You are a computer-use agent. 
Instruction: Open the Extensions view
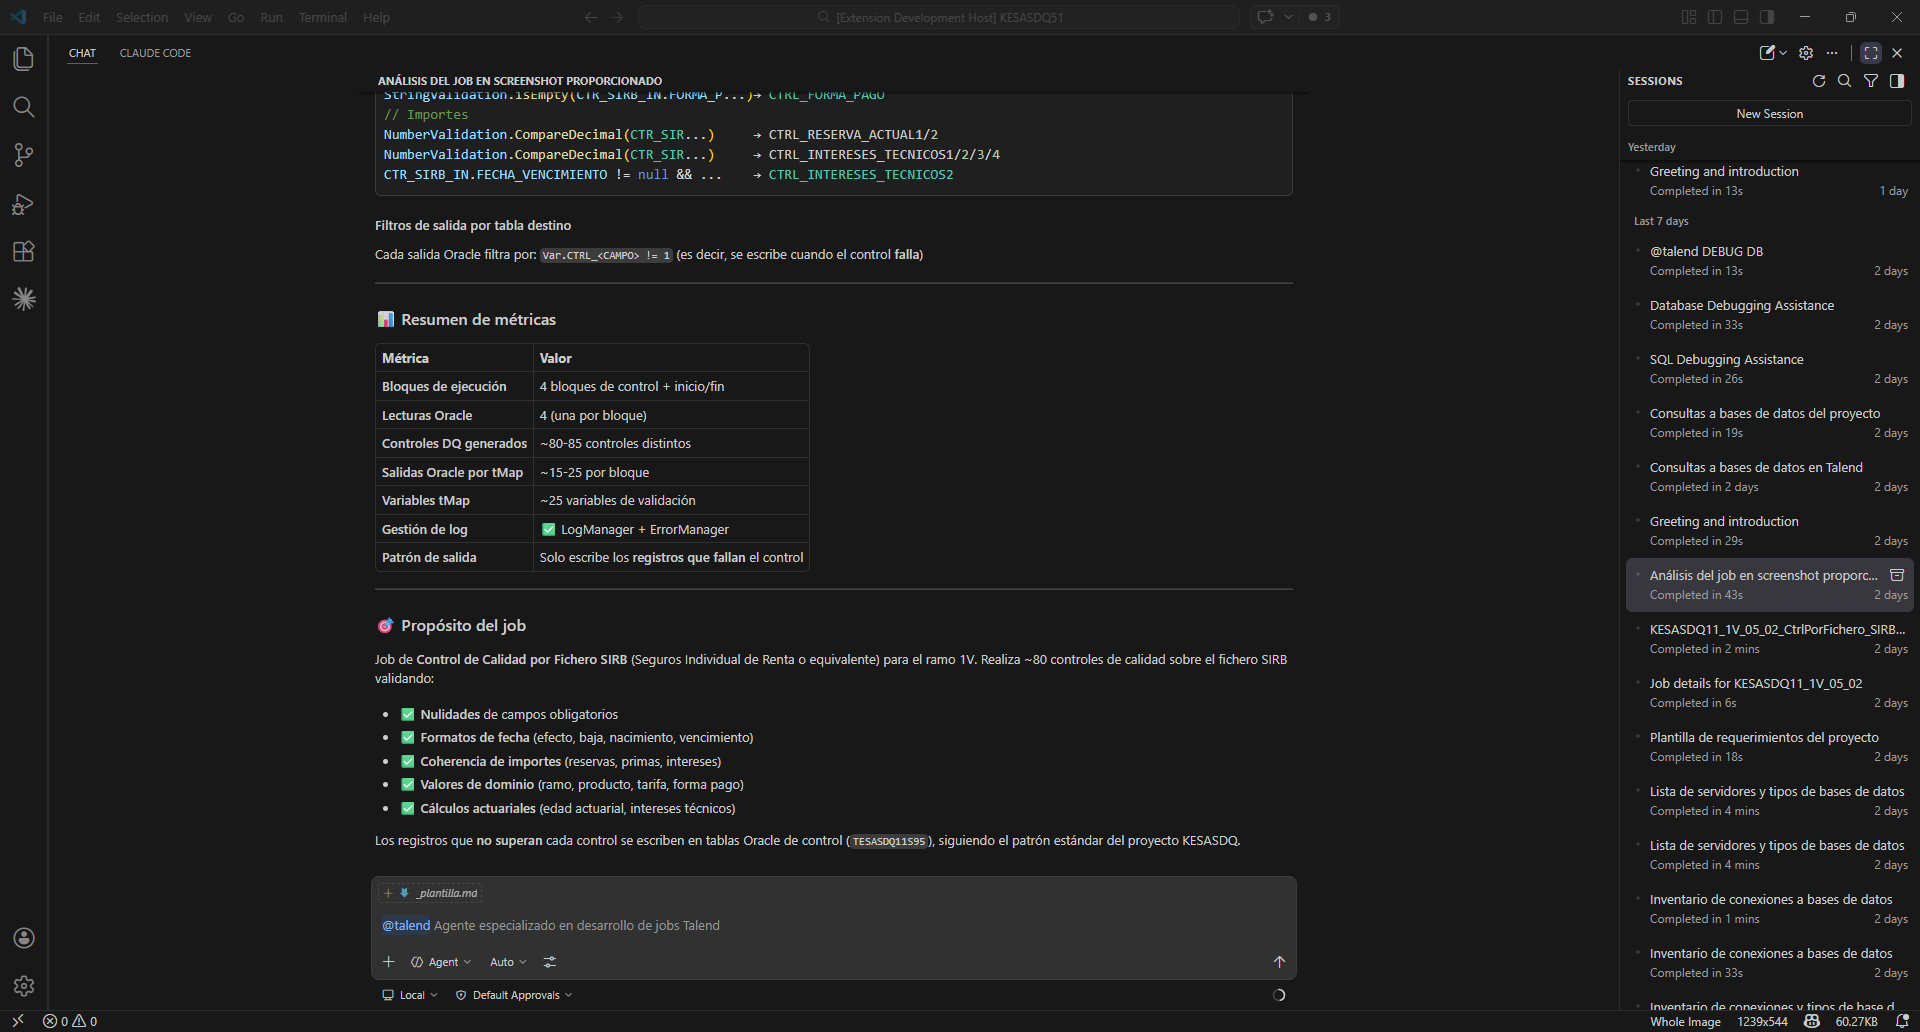24,251
